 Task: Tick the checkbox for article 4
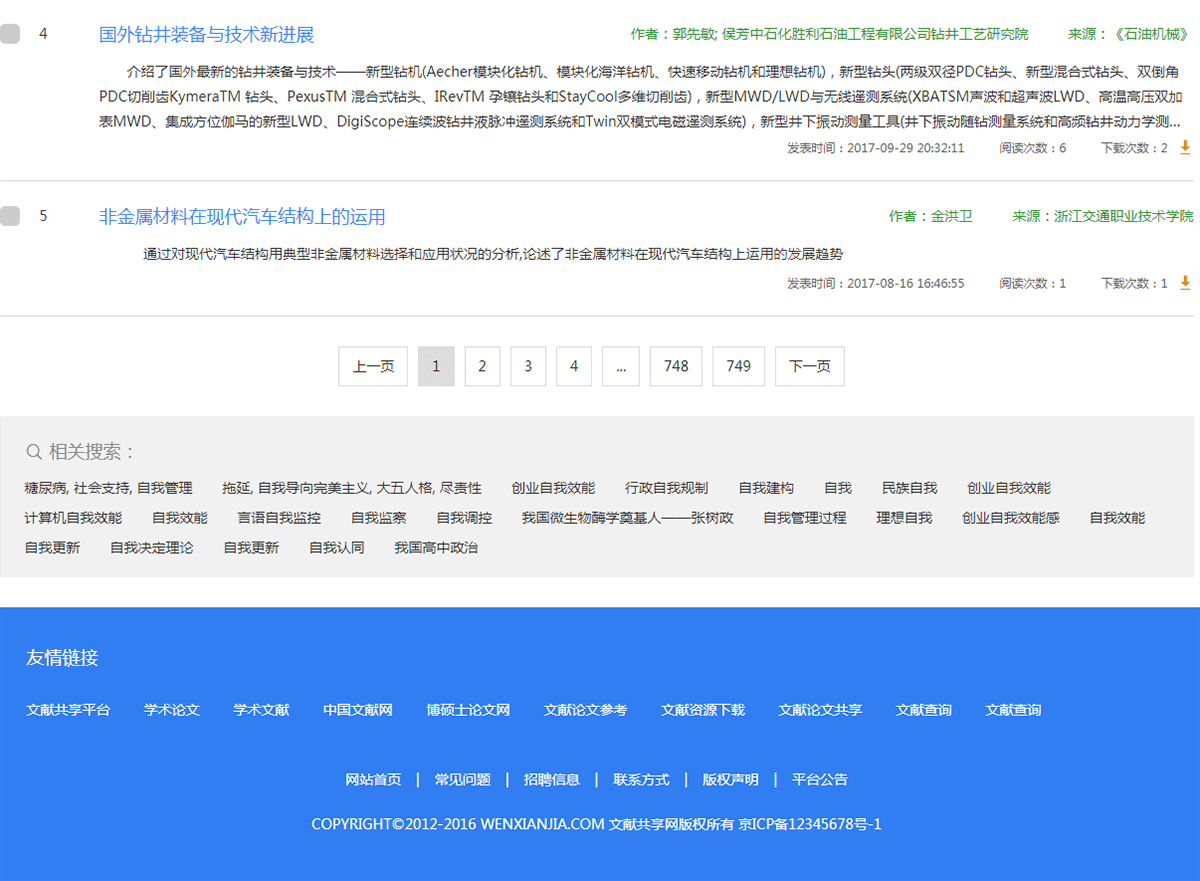click(x=10, y=34)
